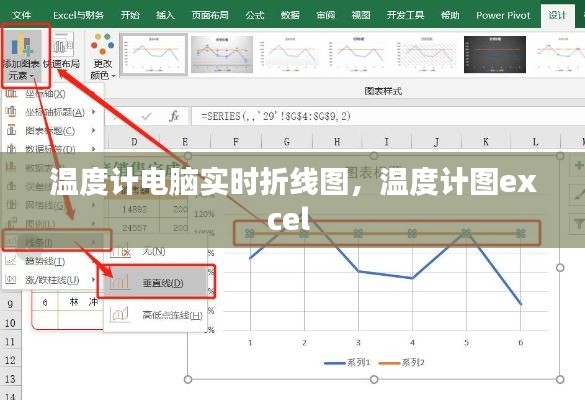Expand the 坐标轴标题(A) submenu arrow
The width and height of the screenshot is (585, 400).
click(x=94, y=112)
